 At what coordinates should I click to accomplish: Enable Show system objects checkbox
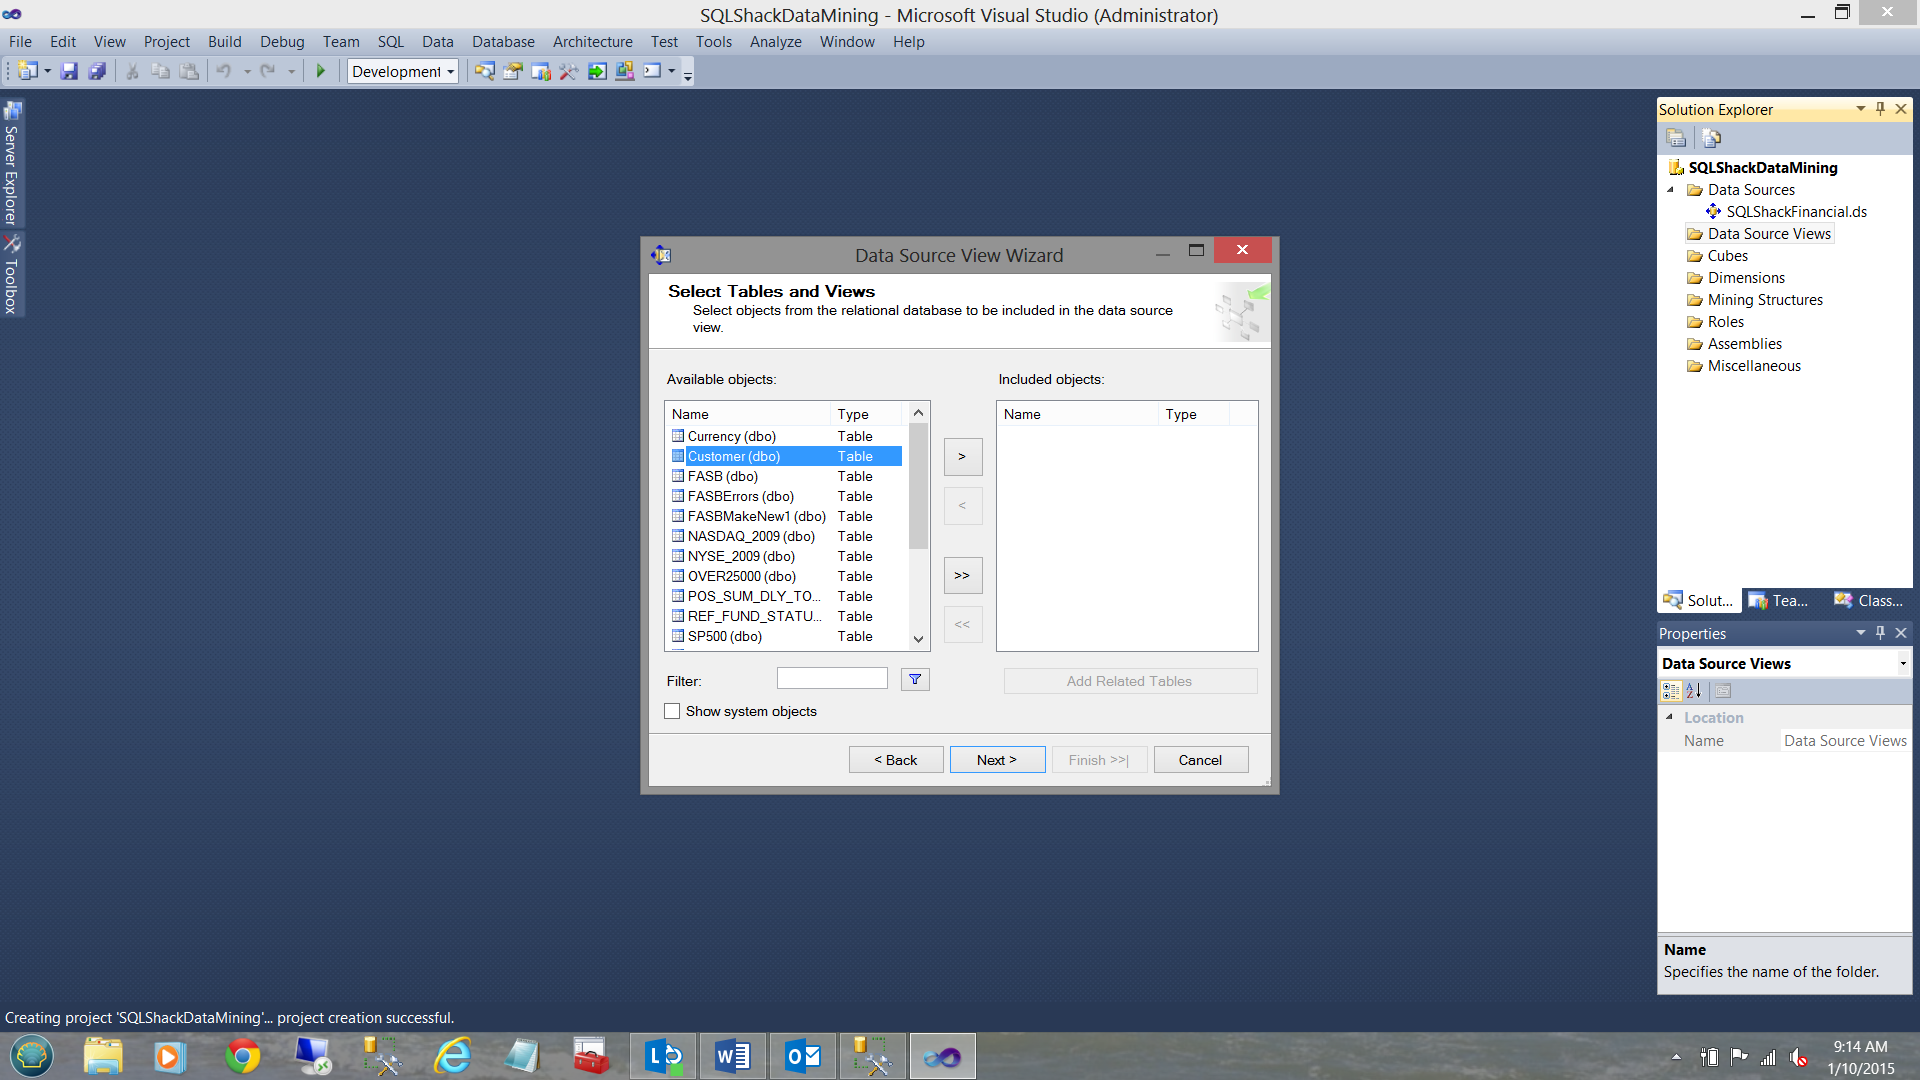pyautogui.click(x=672, y=711)
